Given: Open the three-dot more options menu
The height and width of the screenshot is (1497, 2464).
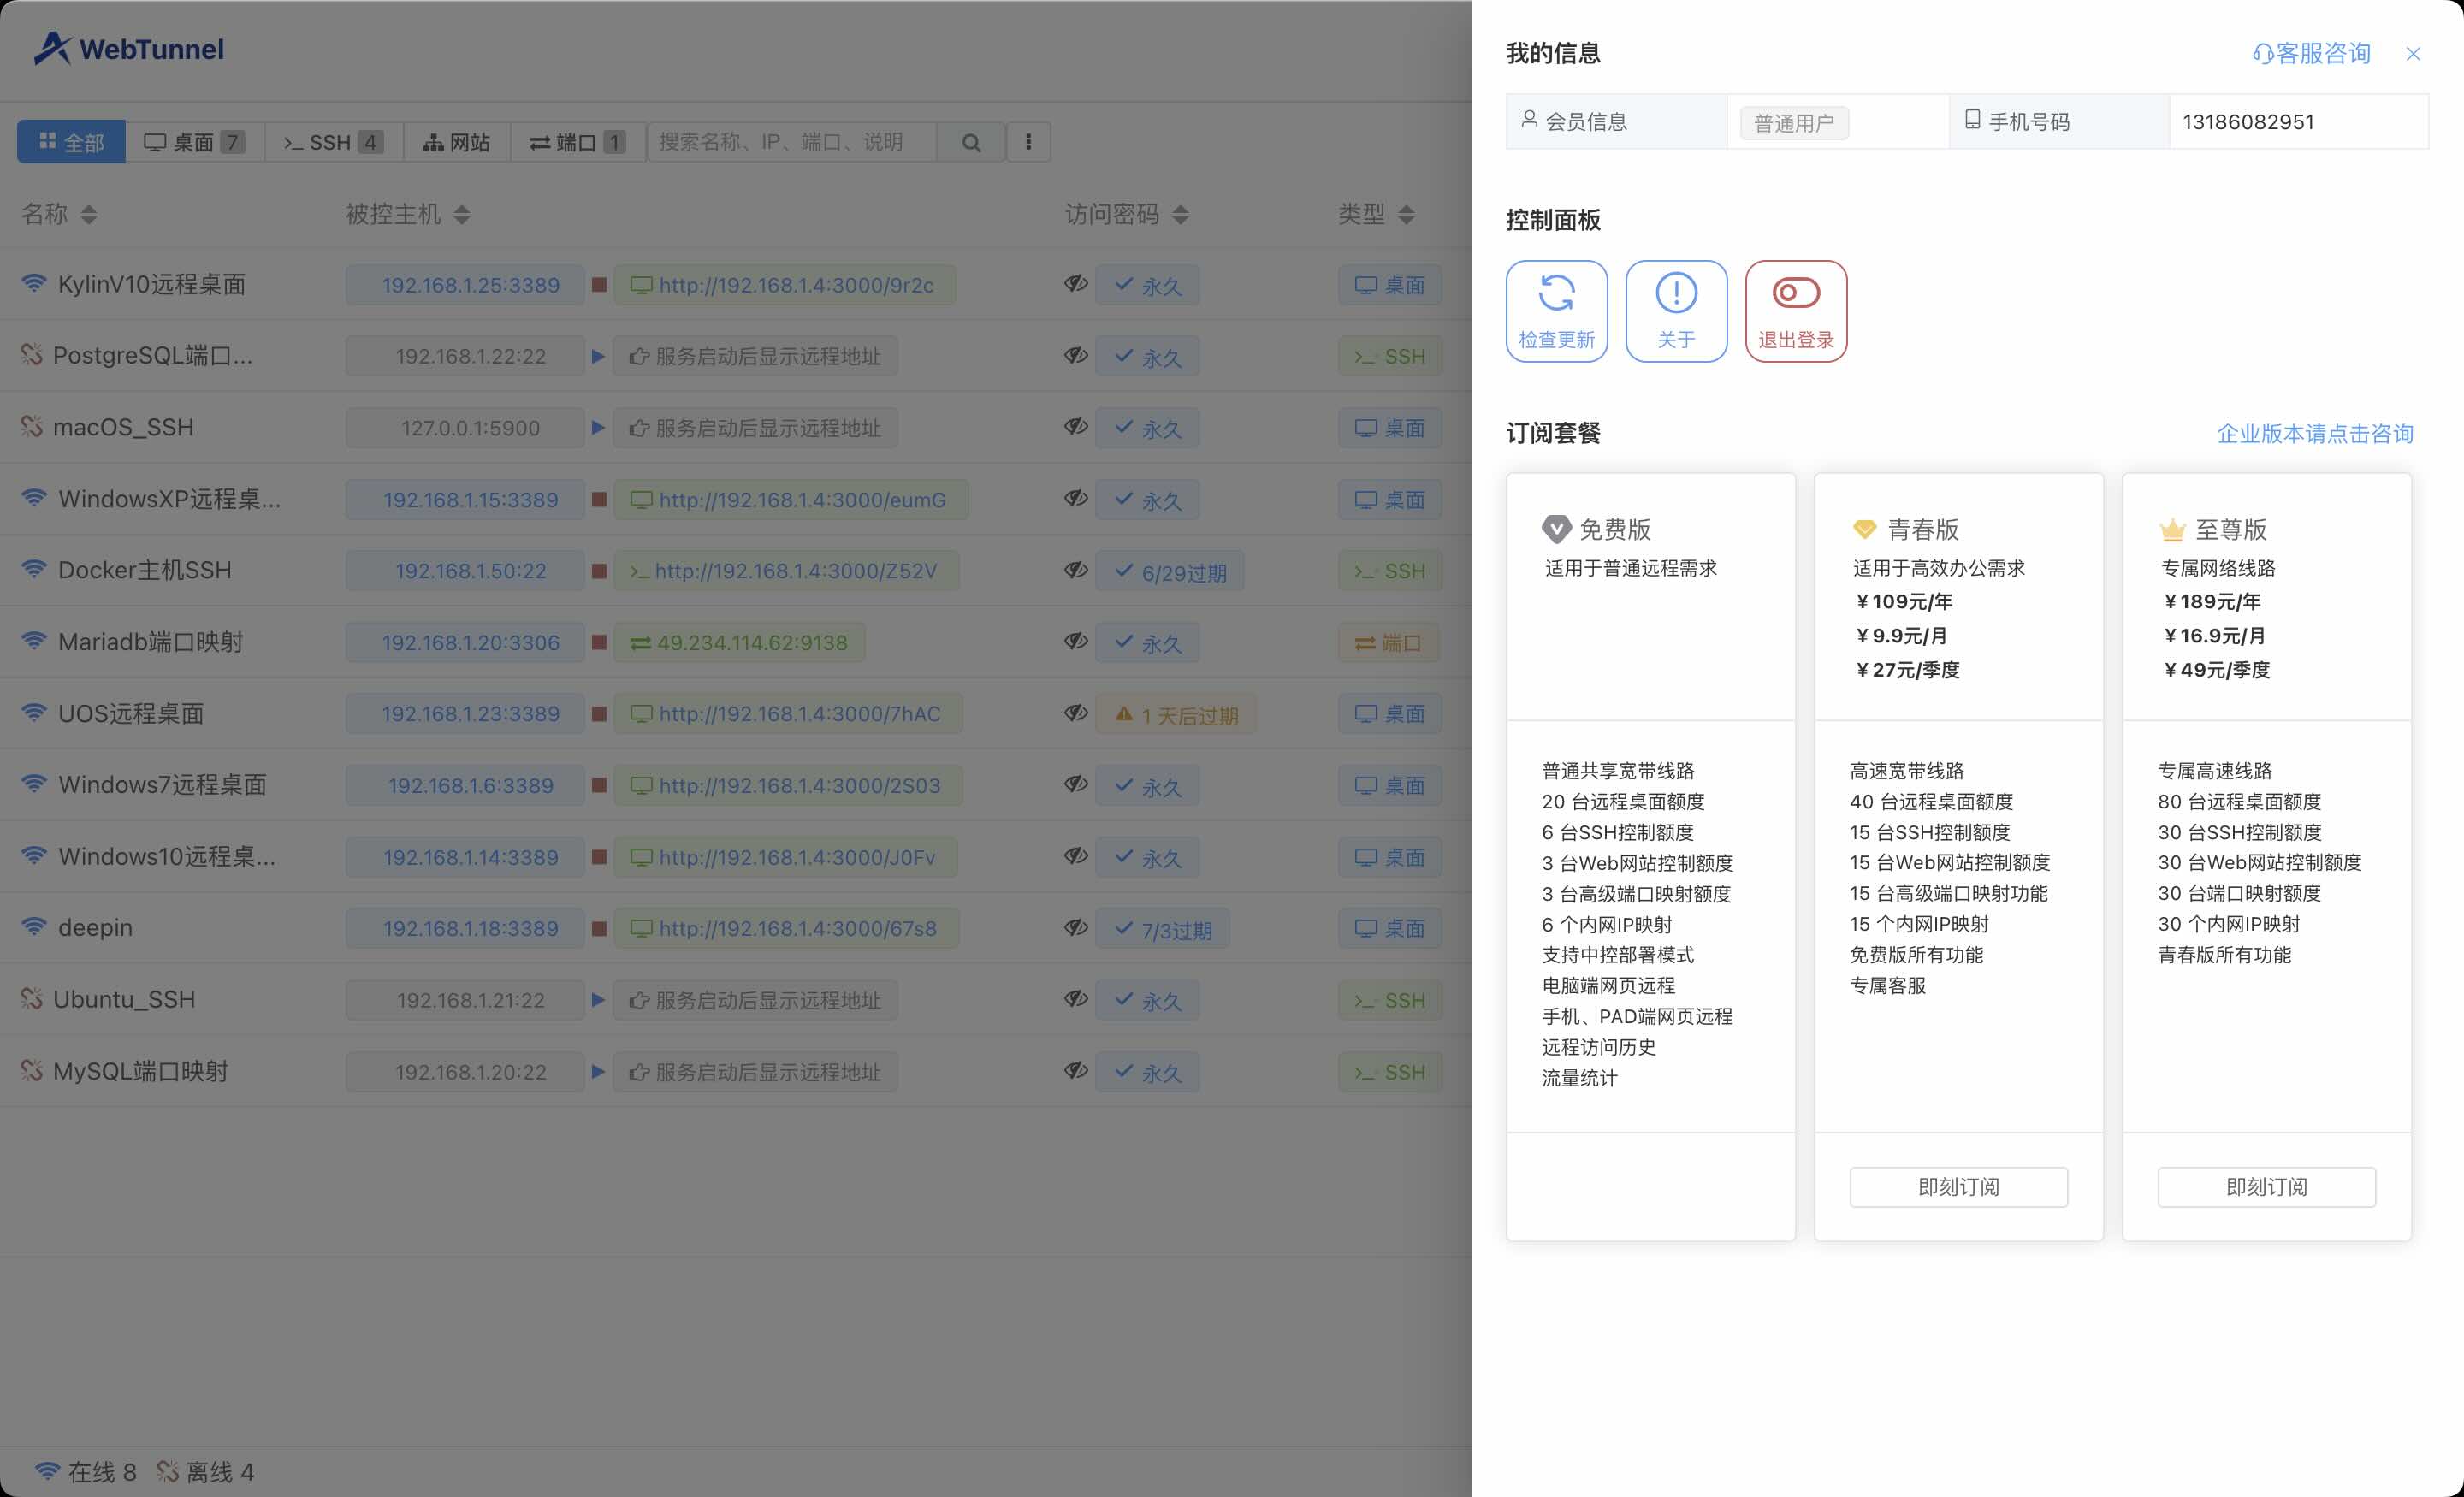Looking at the screenshot, I should point(1028,143).
